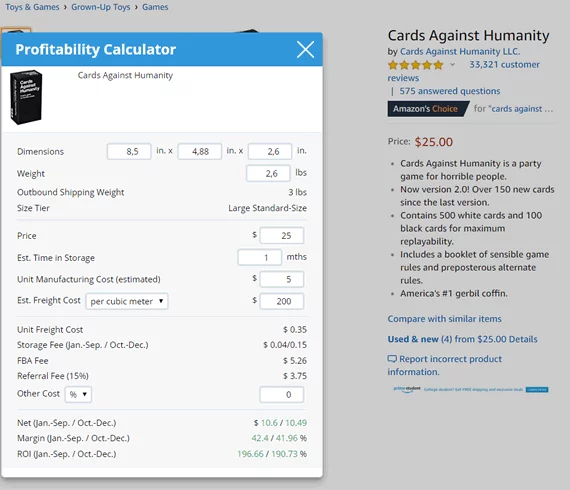Viewport: 570px width, 490px height.
Task: Click the Unit Manufacturing Cost field
Action: (x=282, y=279)
